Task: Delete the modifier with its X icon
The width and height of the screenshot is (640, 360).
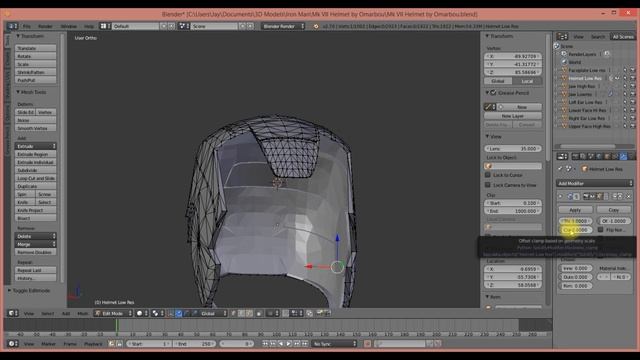Action: coord(629,197)
